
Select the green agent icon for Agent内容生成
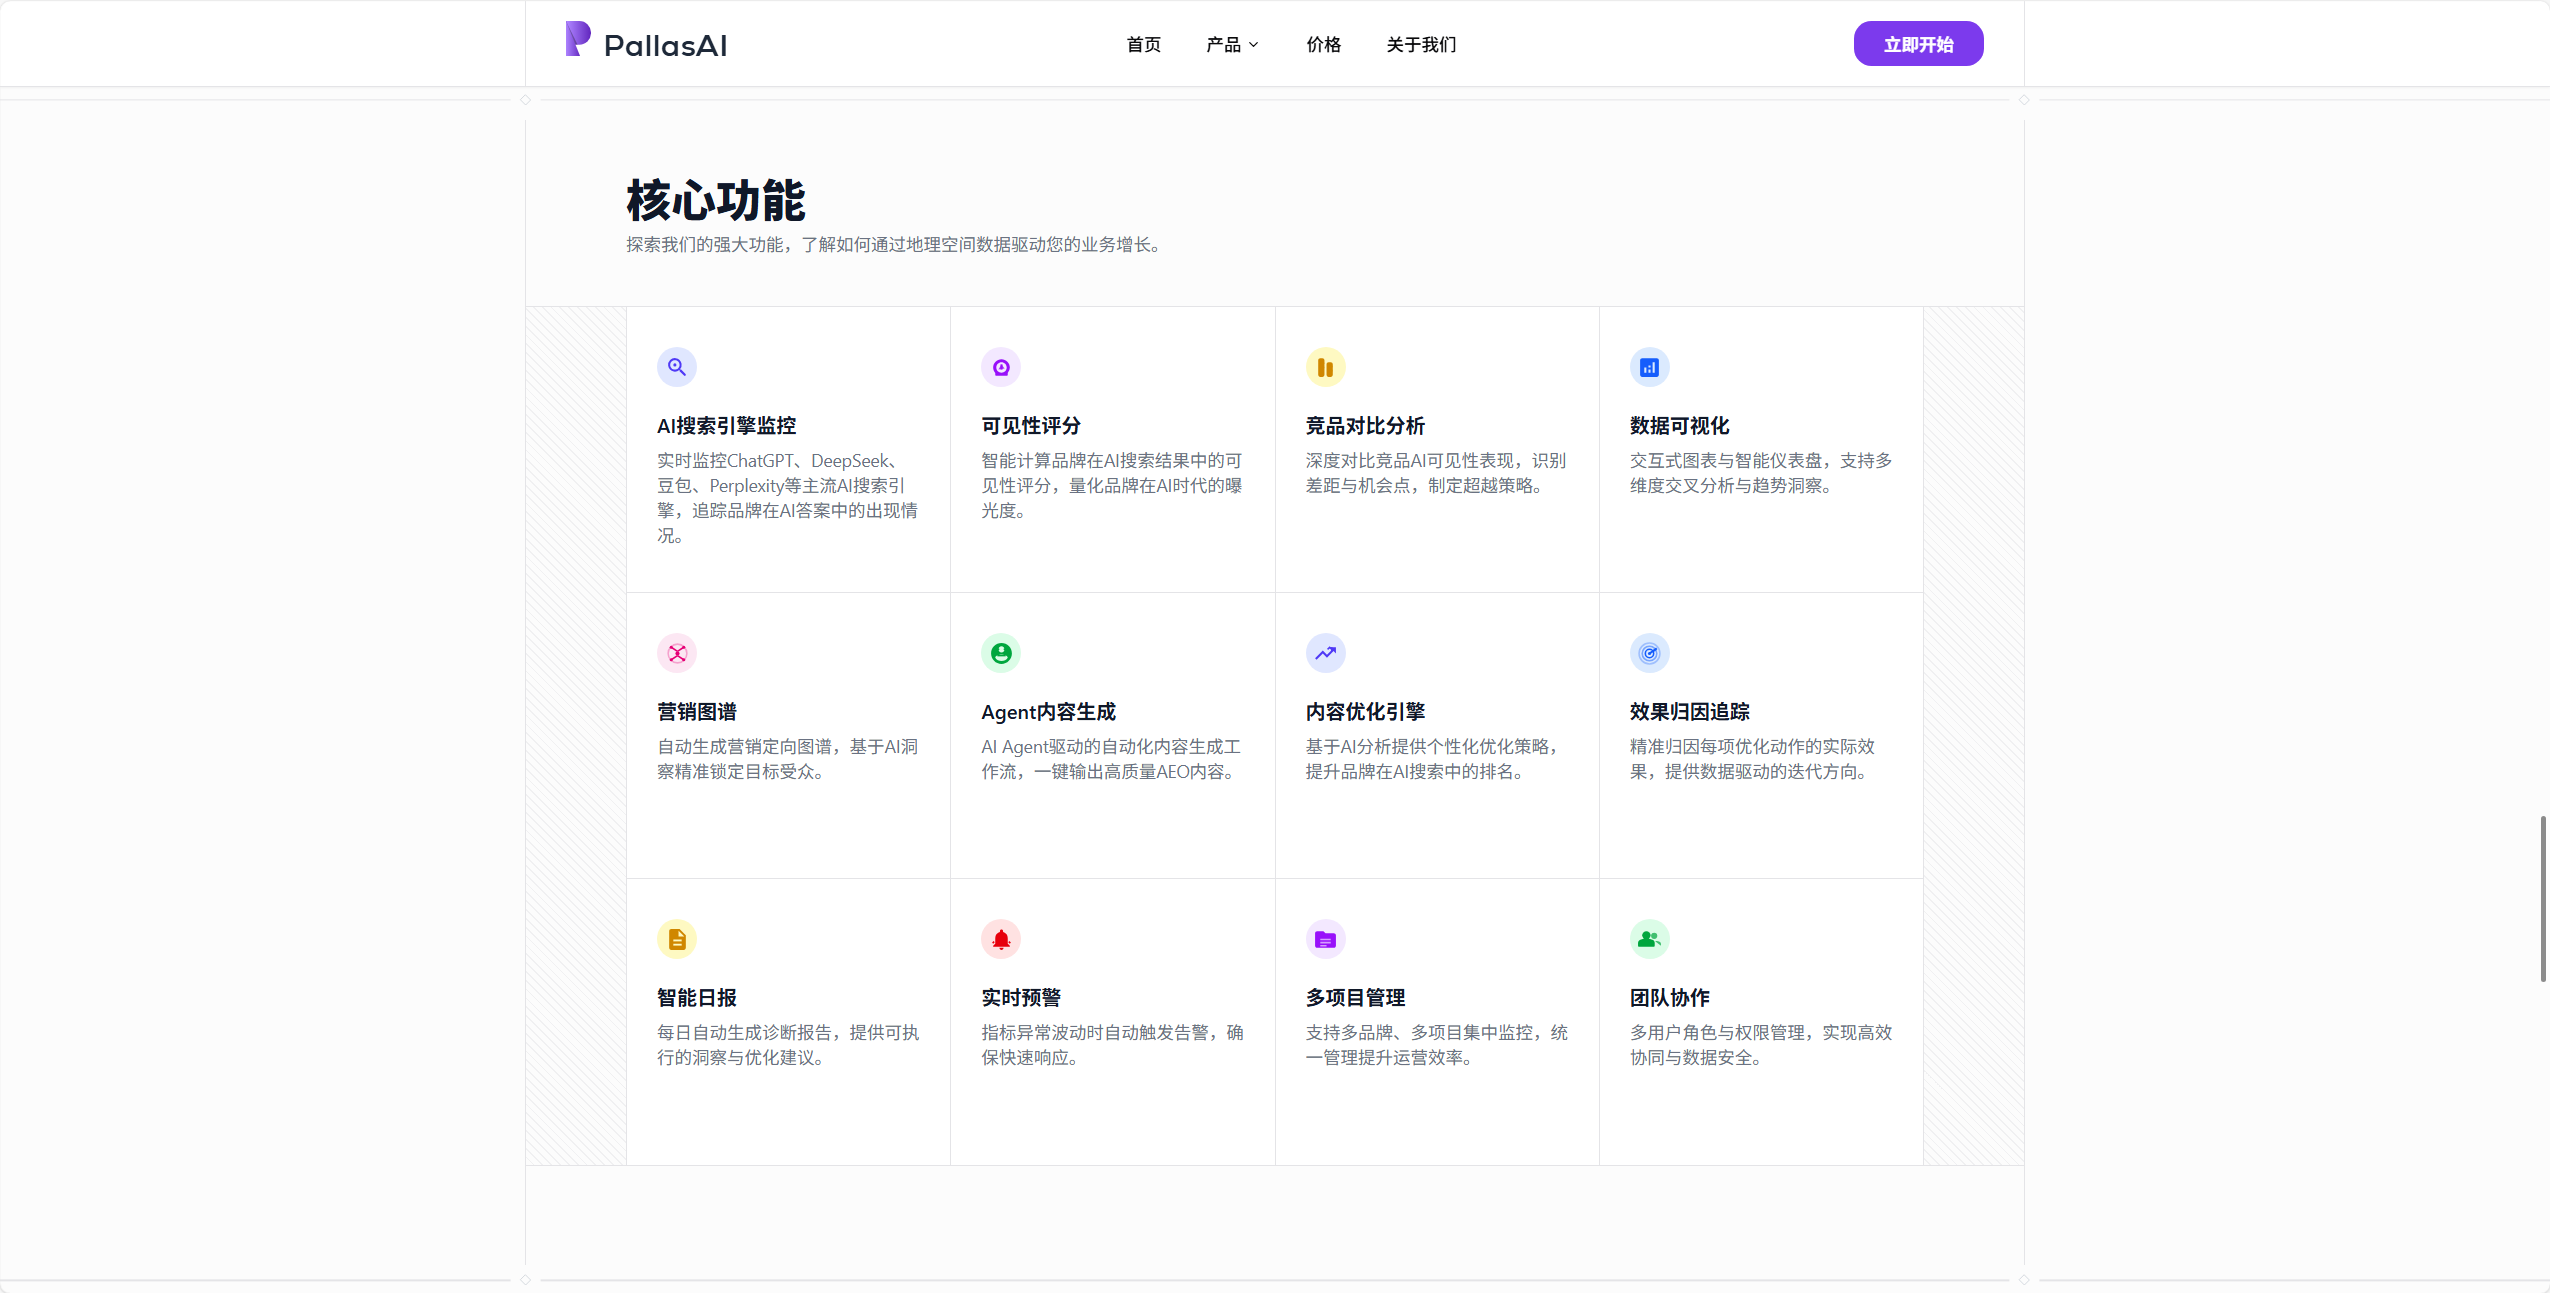coord(1001,653)
